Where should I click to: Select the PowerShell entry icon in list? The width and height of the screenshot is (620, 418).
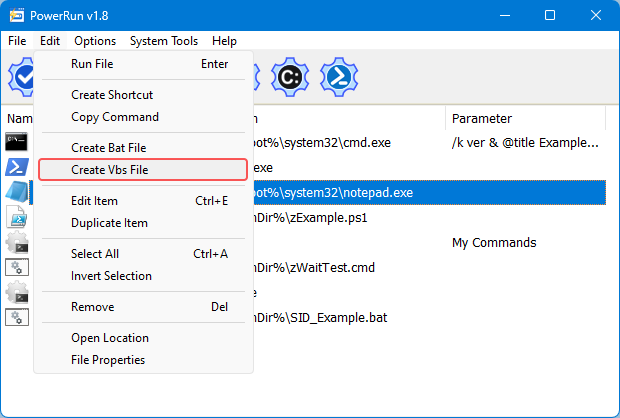(x=17, y=167)
